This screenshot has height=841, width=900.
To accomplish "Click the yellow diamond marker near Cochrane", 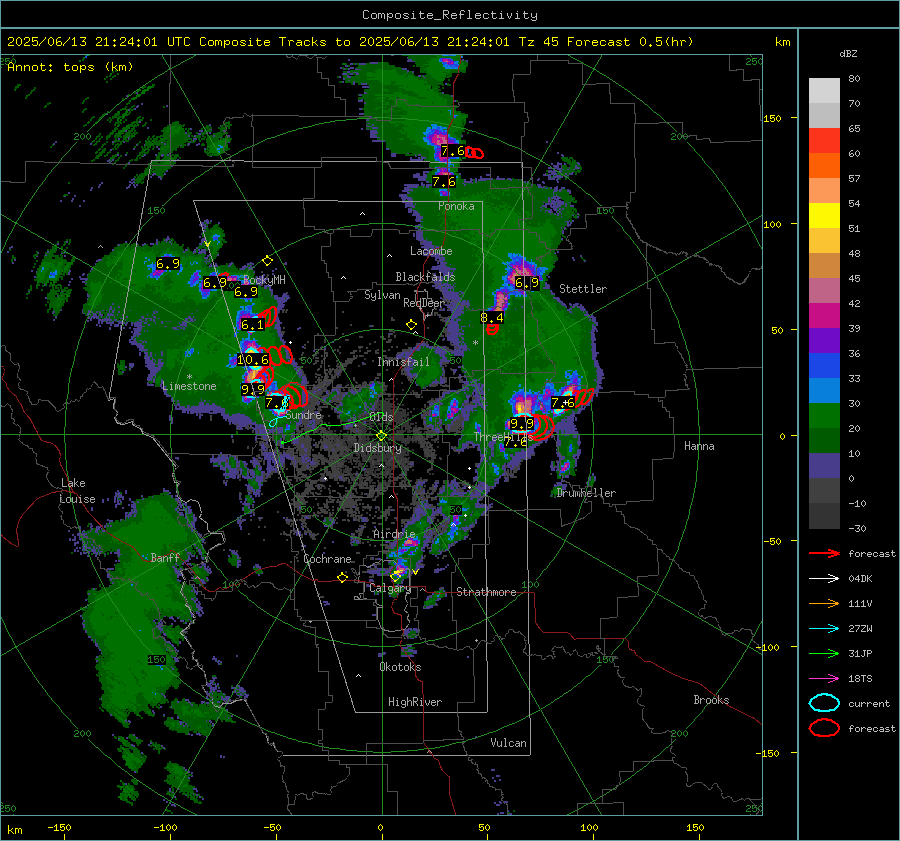I will click(x=342, y=578).
